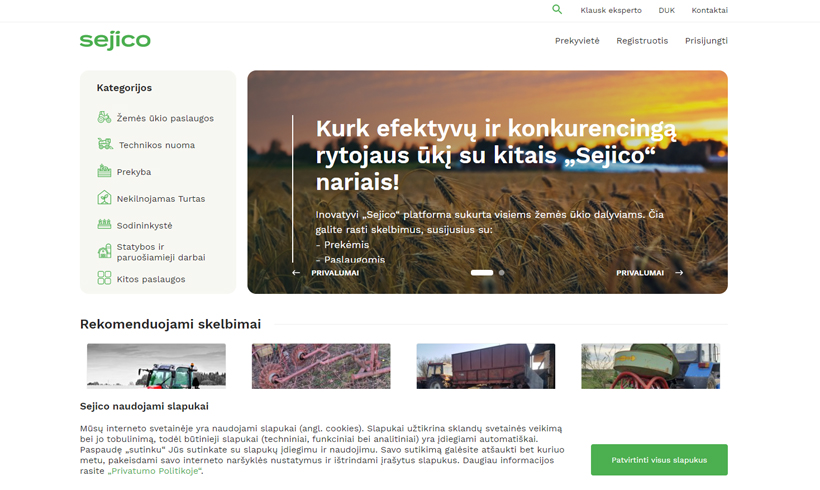Screen dimensions: 820x490
Task: Open the DUK page
Action: (x=666, y=10)
